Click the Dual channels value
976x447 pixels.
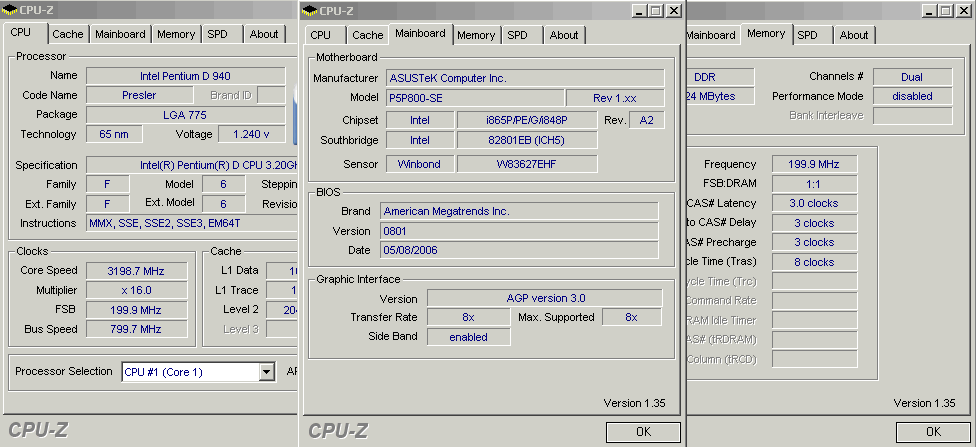912,77
